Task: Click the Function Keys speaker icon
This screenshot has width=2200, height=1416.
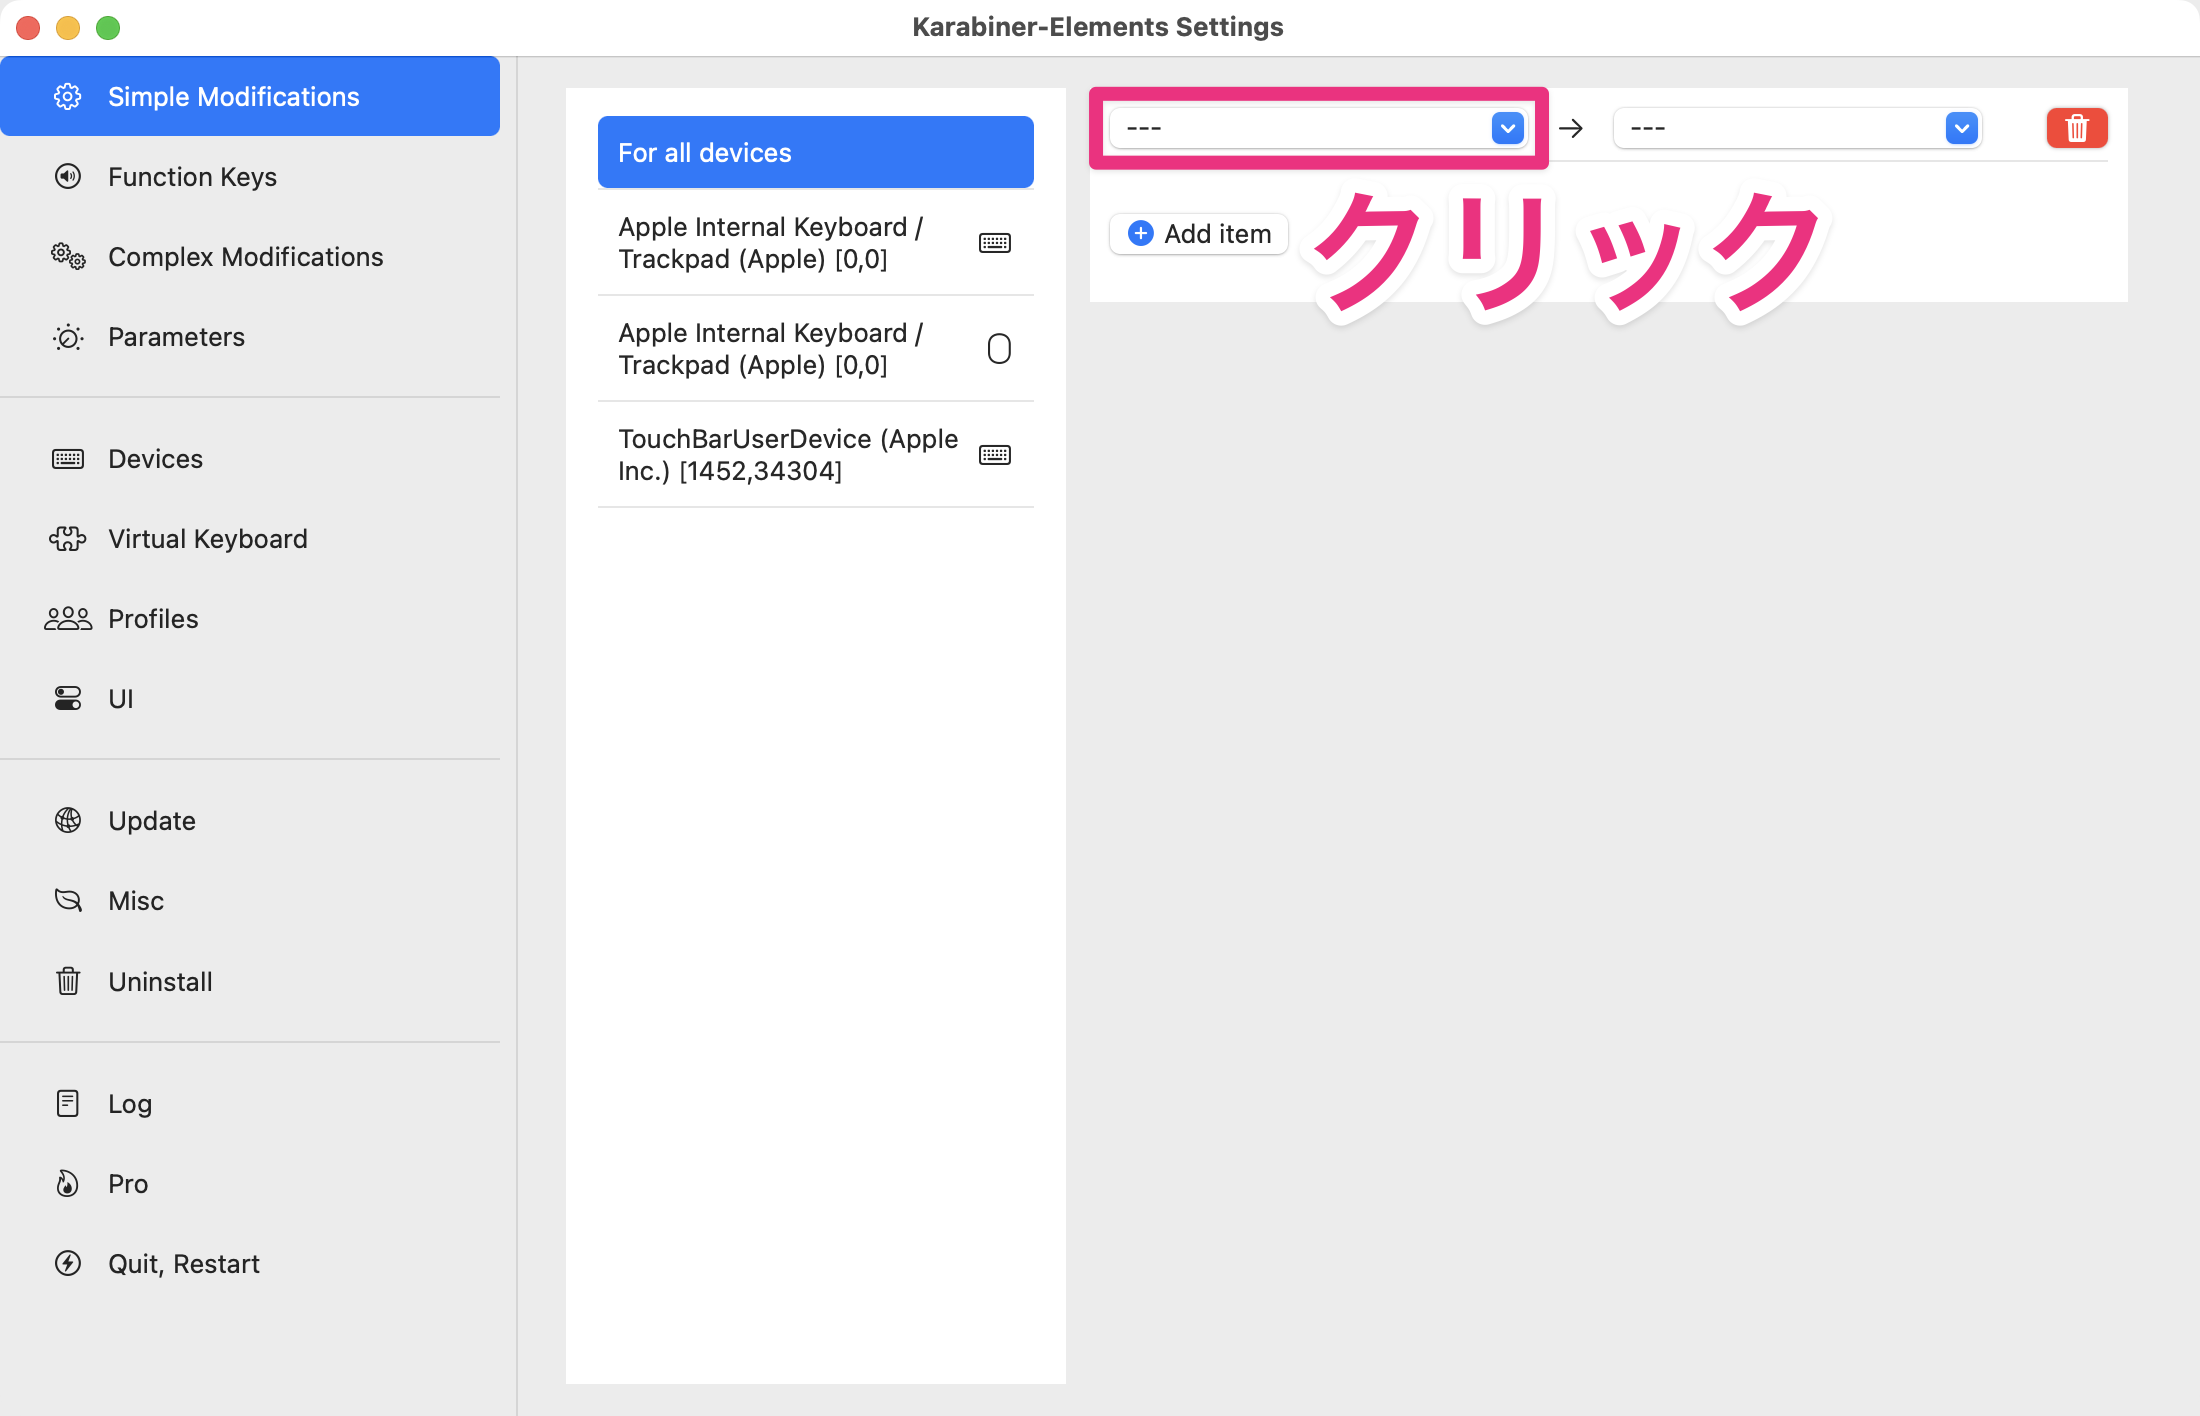Action: point(67,177)
